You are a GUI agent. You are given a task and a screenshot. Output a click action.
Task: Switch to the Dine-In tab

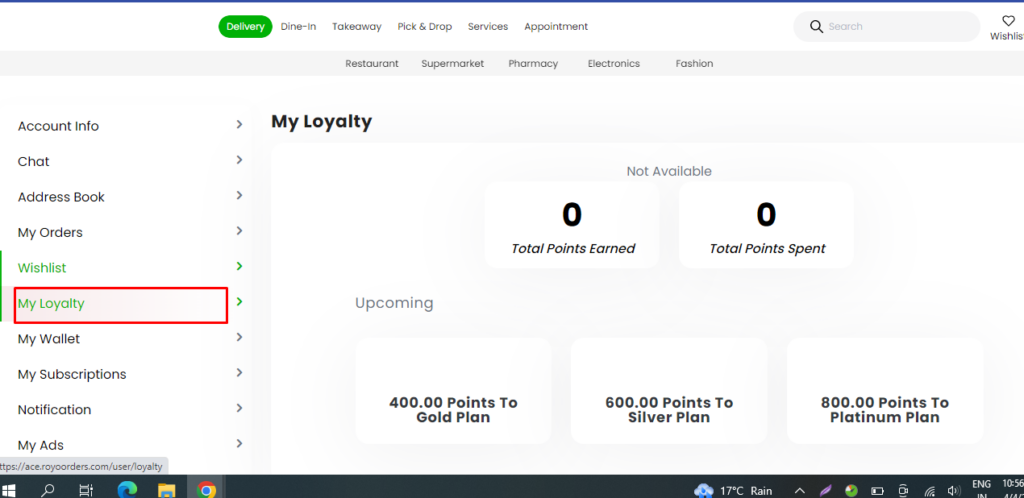298,27
